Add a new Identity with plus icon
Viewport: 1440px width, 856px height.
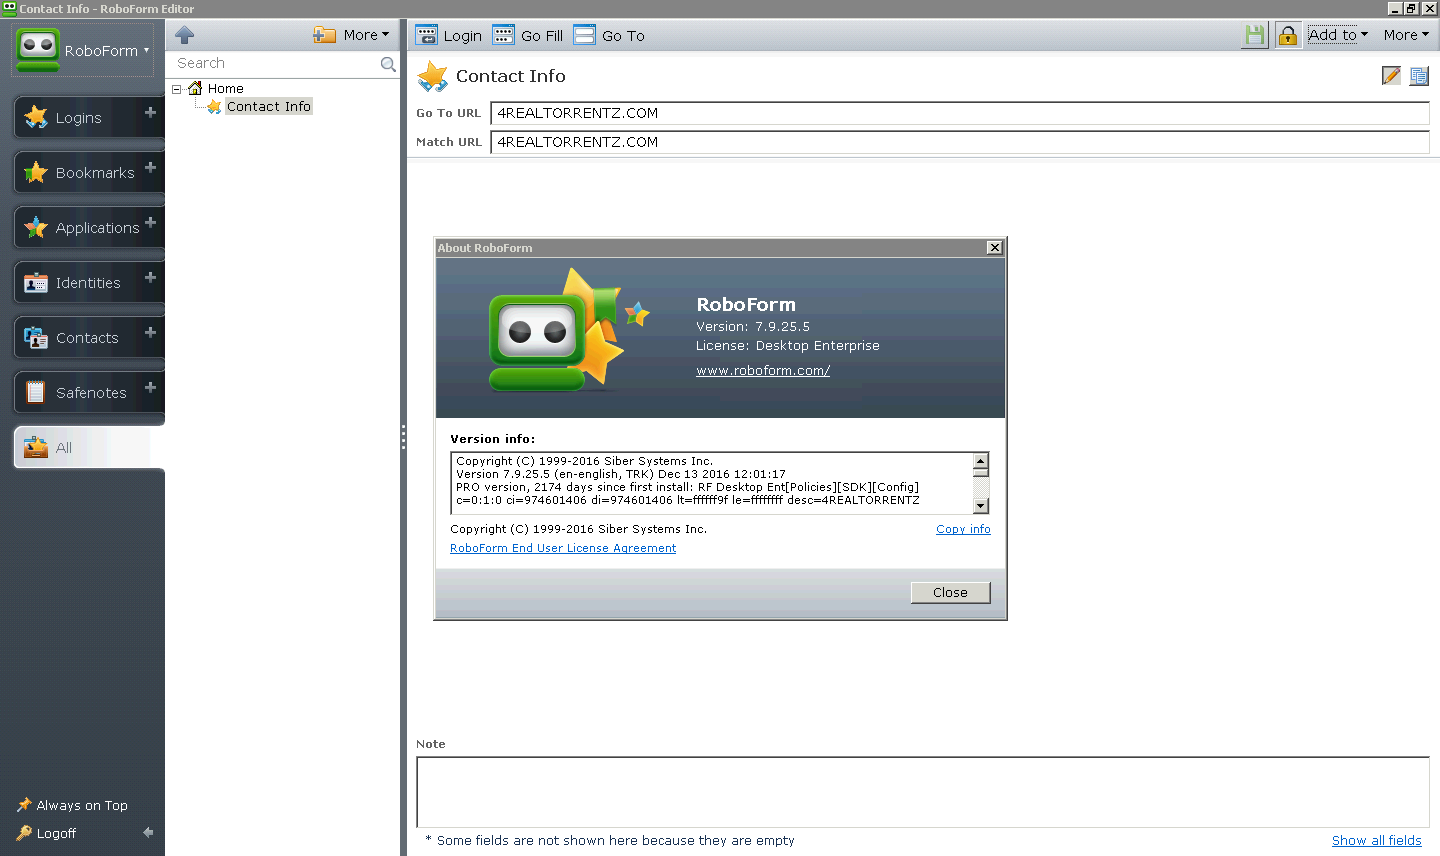tap(151, 278)
